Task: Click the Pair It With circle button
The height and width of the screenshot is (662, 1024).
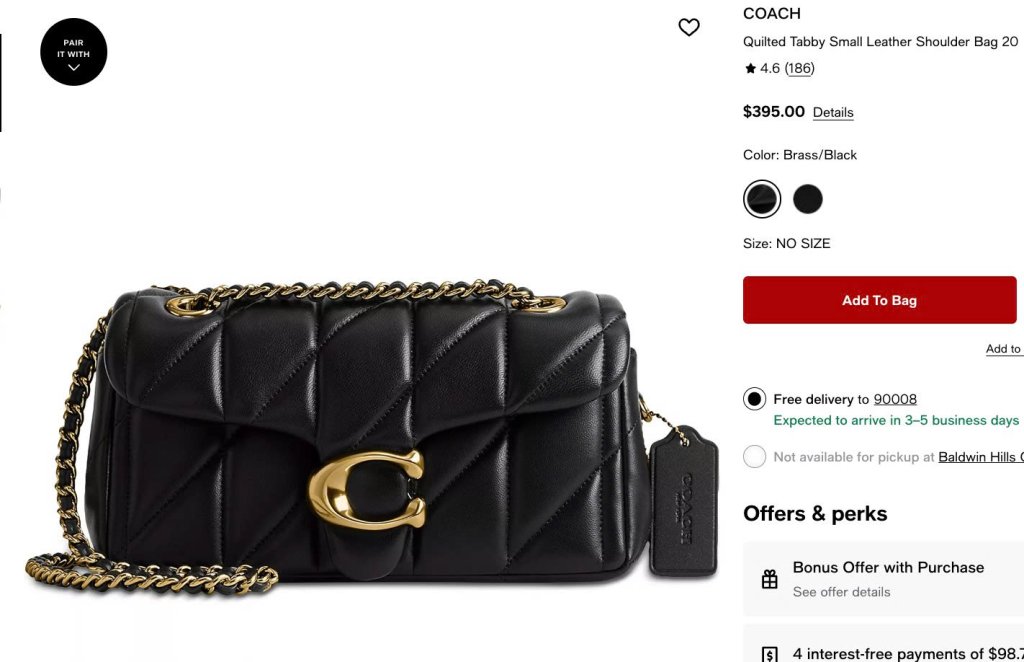Action: pyautogui.click(x=74, y=52)
